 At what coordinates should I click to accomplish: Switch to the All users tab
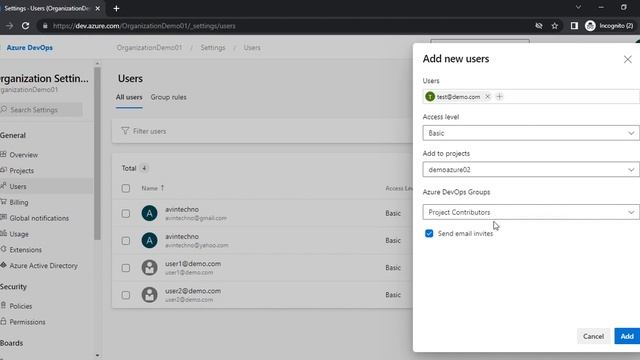[x=129, y=97]
